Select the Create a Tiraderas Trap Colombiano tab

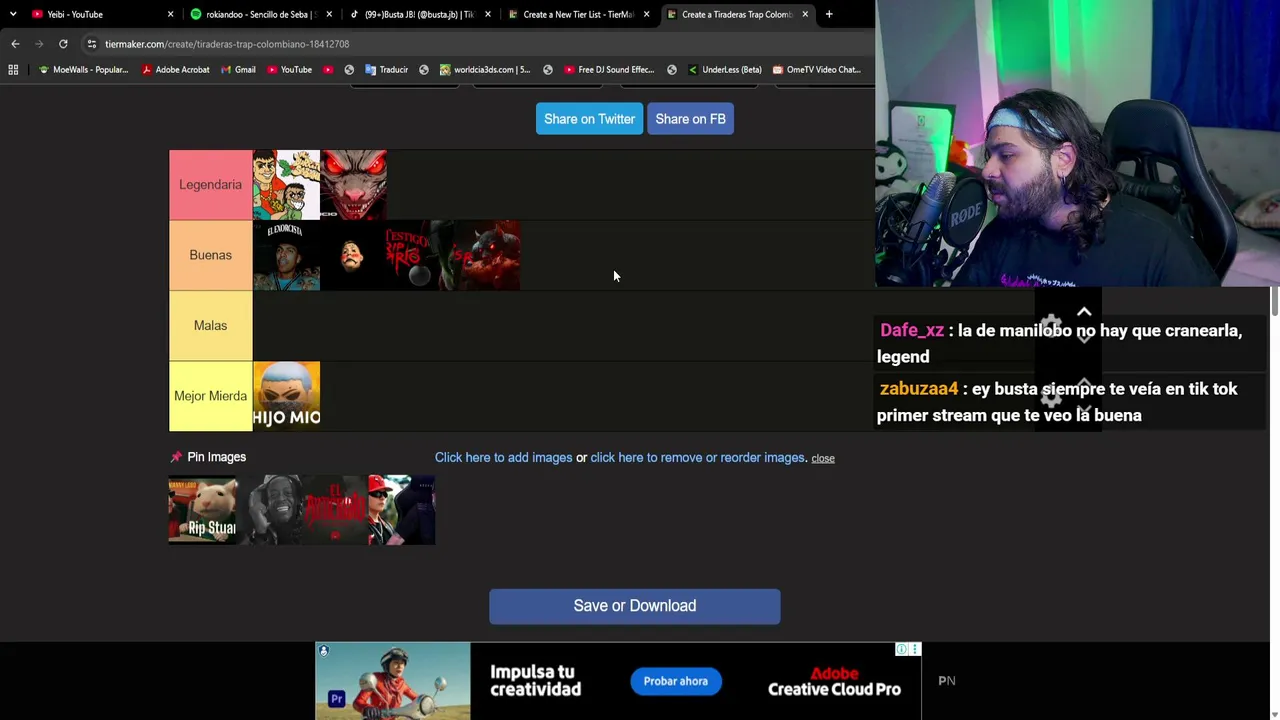[736, 14]
